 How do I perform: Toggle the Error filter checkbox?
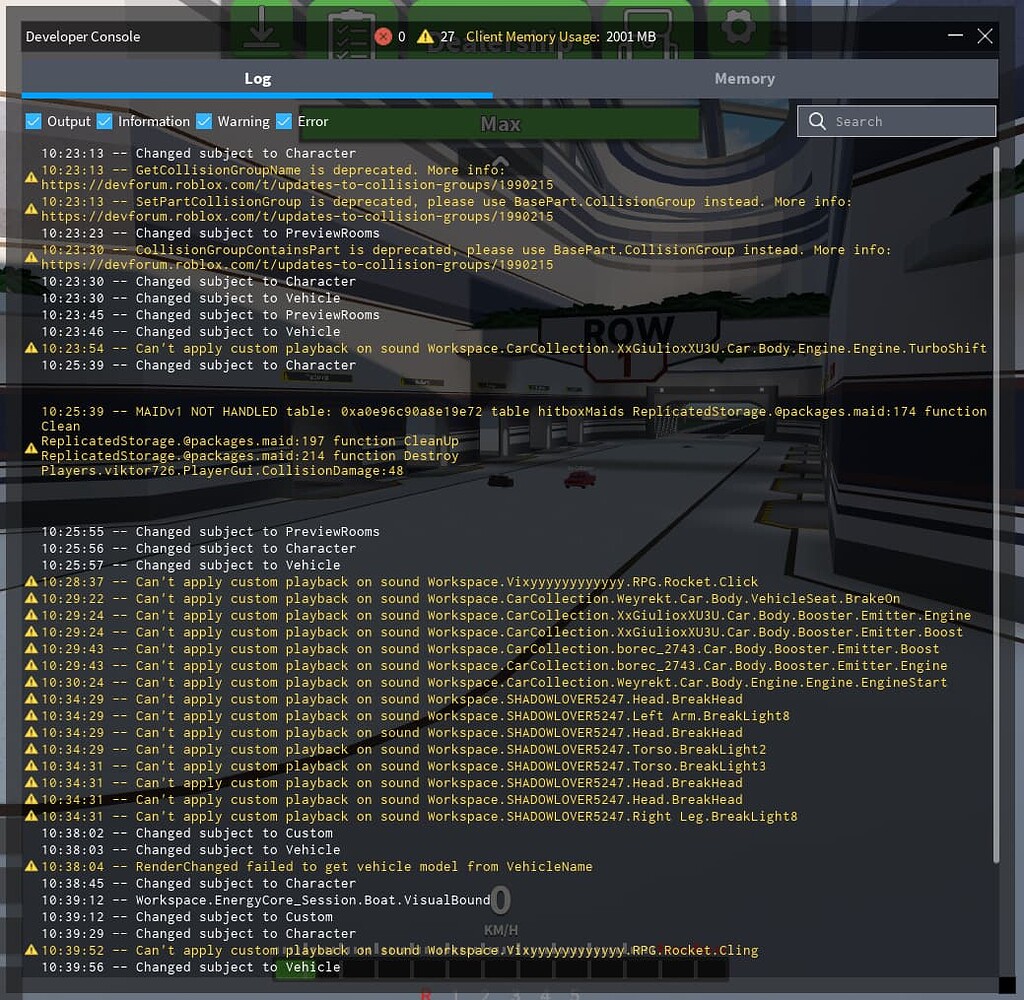[x=284, y=122]
